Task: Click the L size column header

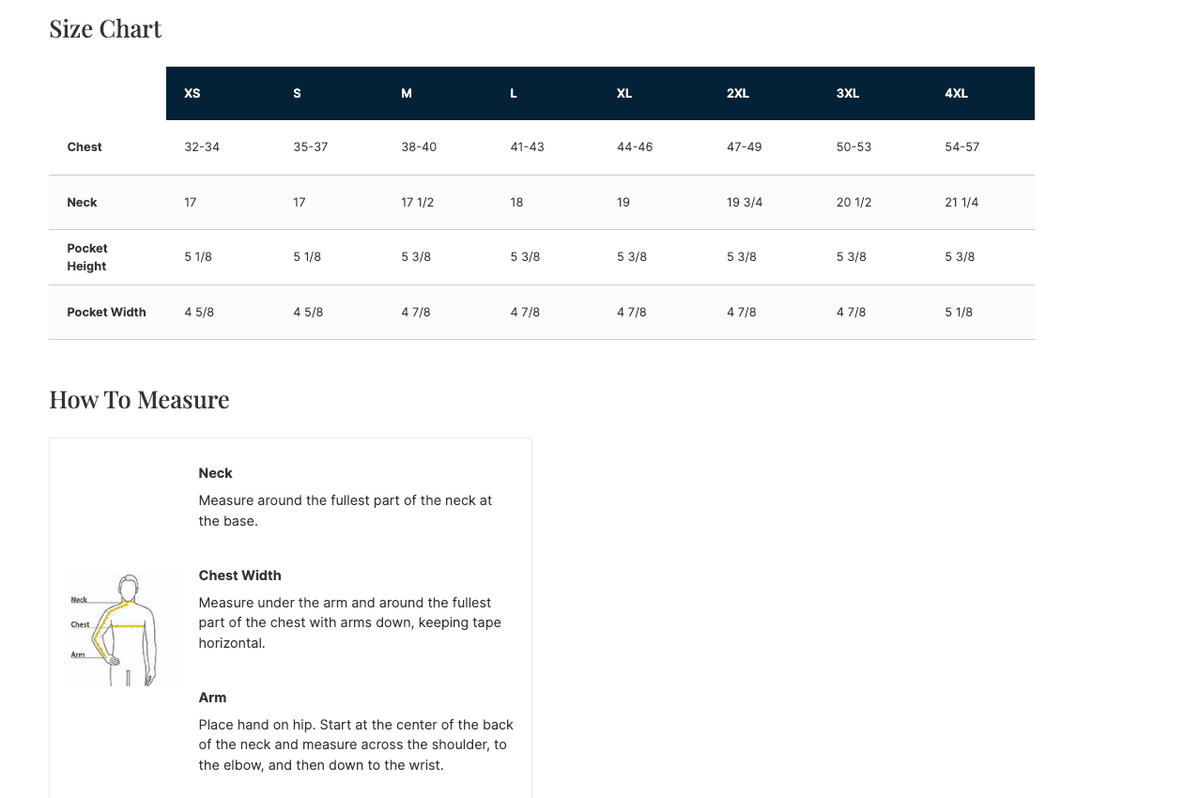Action: click(513, 93)
